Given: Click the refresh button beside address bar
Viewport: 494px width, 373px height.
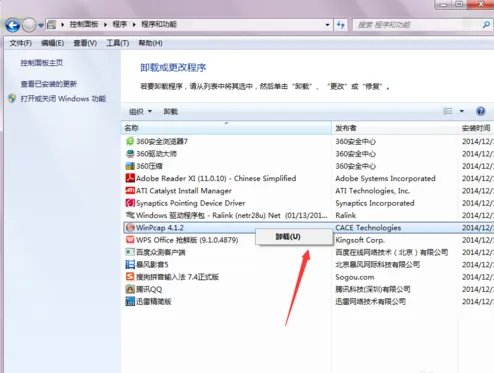Looking at the screenshot, I should pos(341,24).
